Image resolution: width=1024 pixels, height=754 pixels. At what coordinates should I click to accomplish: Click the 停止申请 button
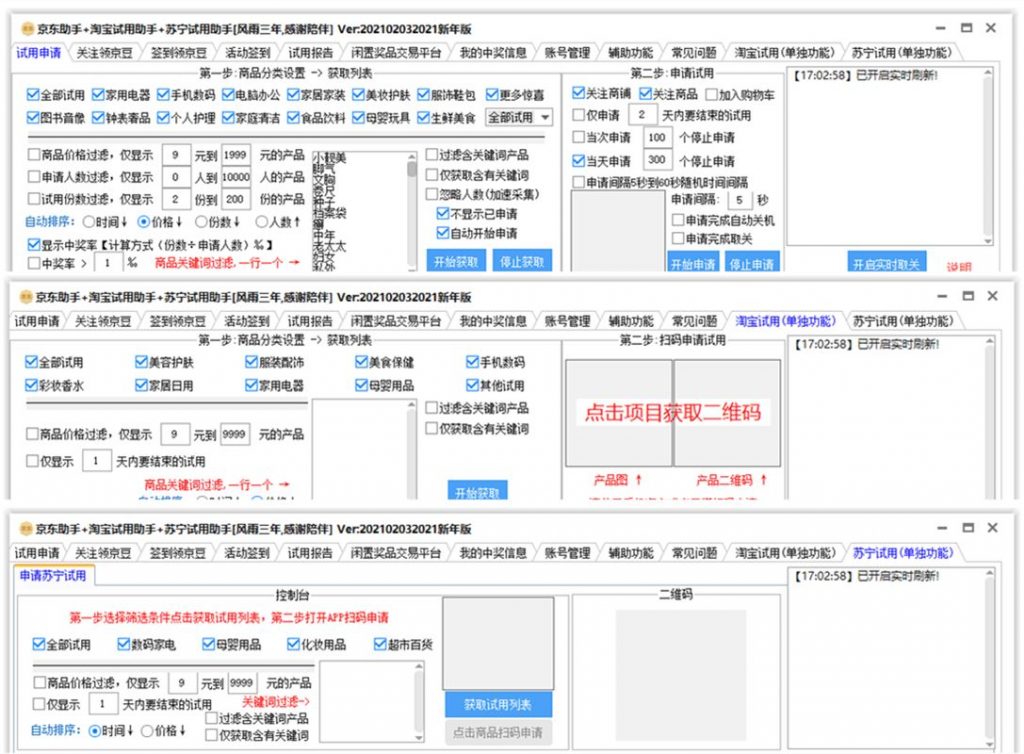pos(752,262)
